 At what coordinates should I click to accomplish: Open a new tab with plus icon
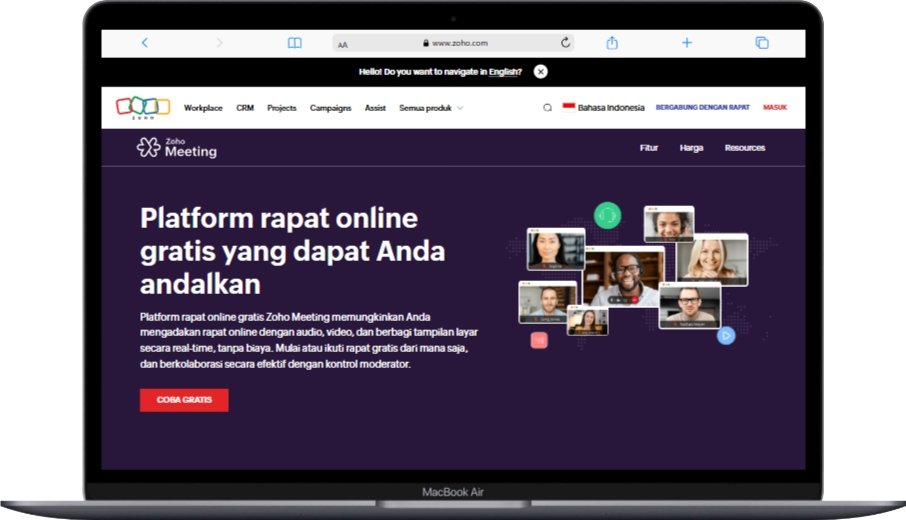pyautogui.click(x=686, y=43)
